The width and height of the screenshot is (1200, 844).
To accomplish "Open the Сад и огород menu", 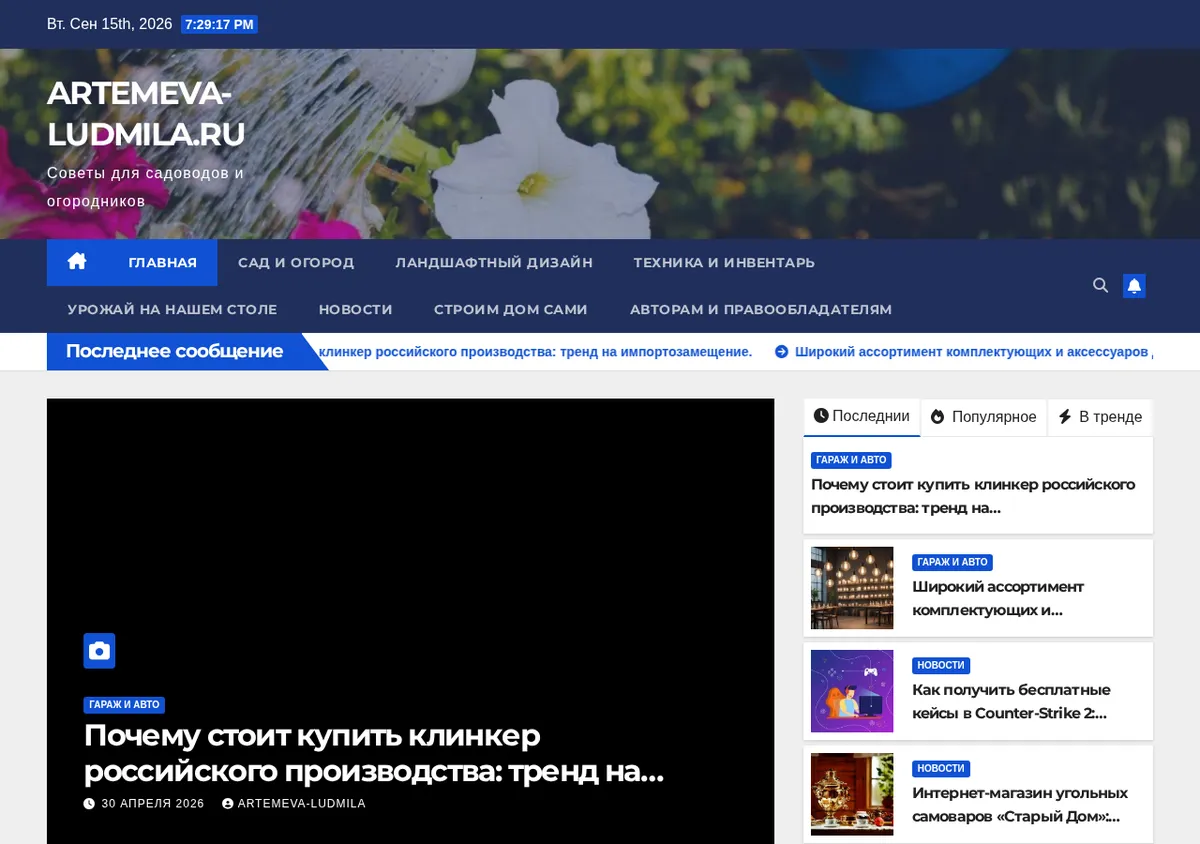I will coord(296,262).
